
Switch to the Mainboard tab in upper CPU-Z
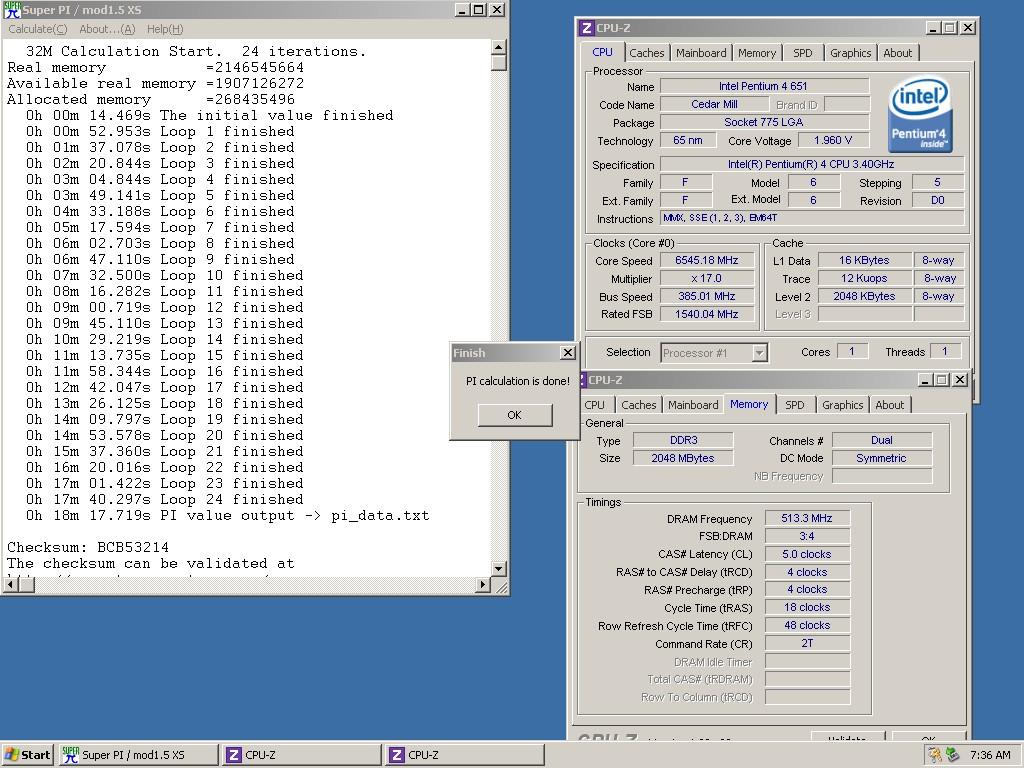pyautogui.click(x=701, y=53)
